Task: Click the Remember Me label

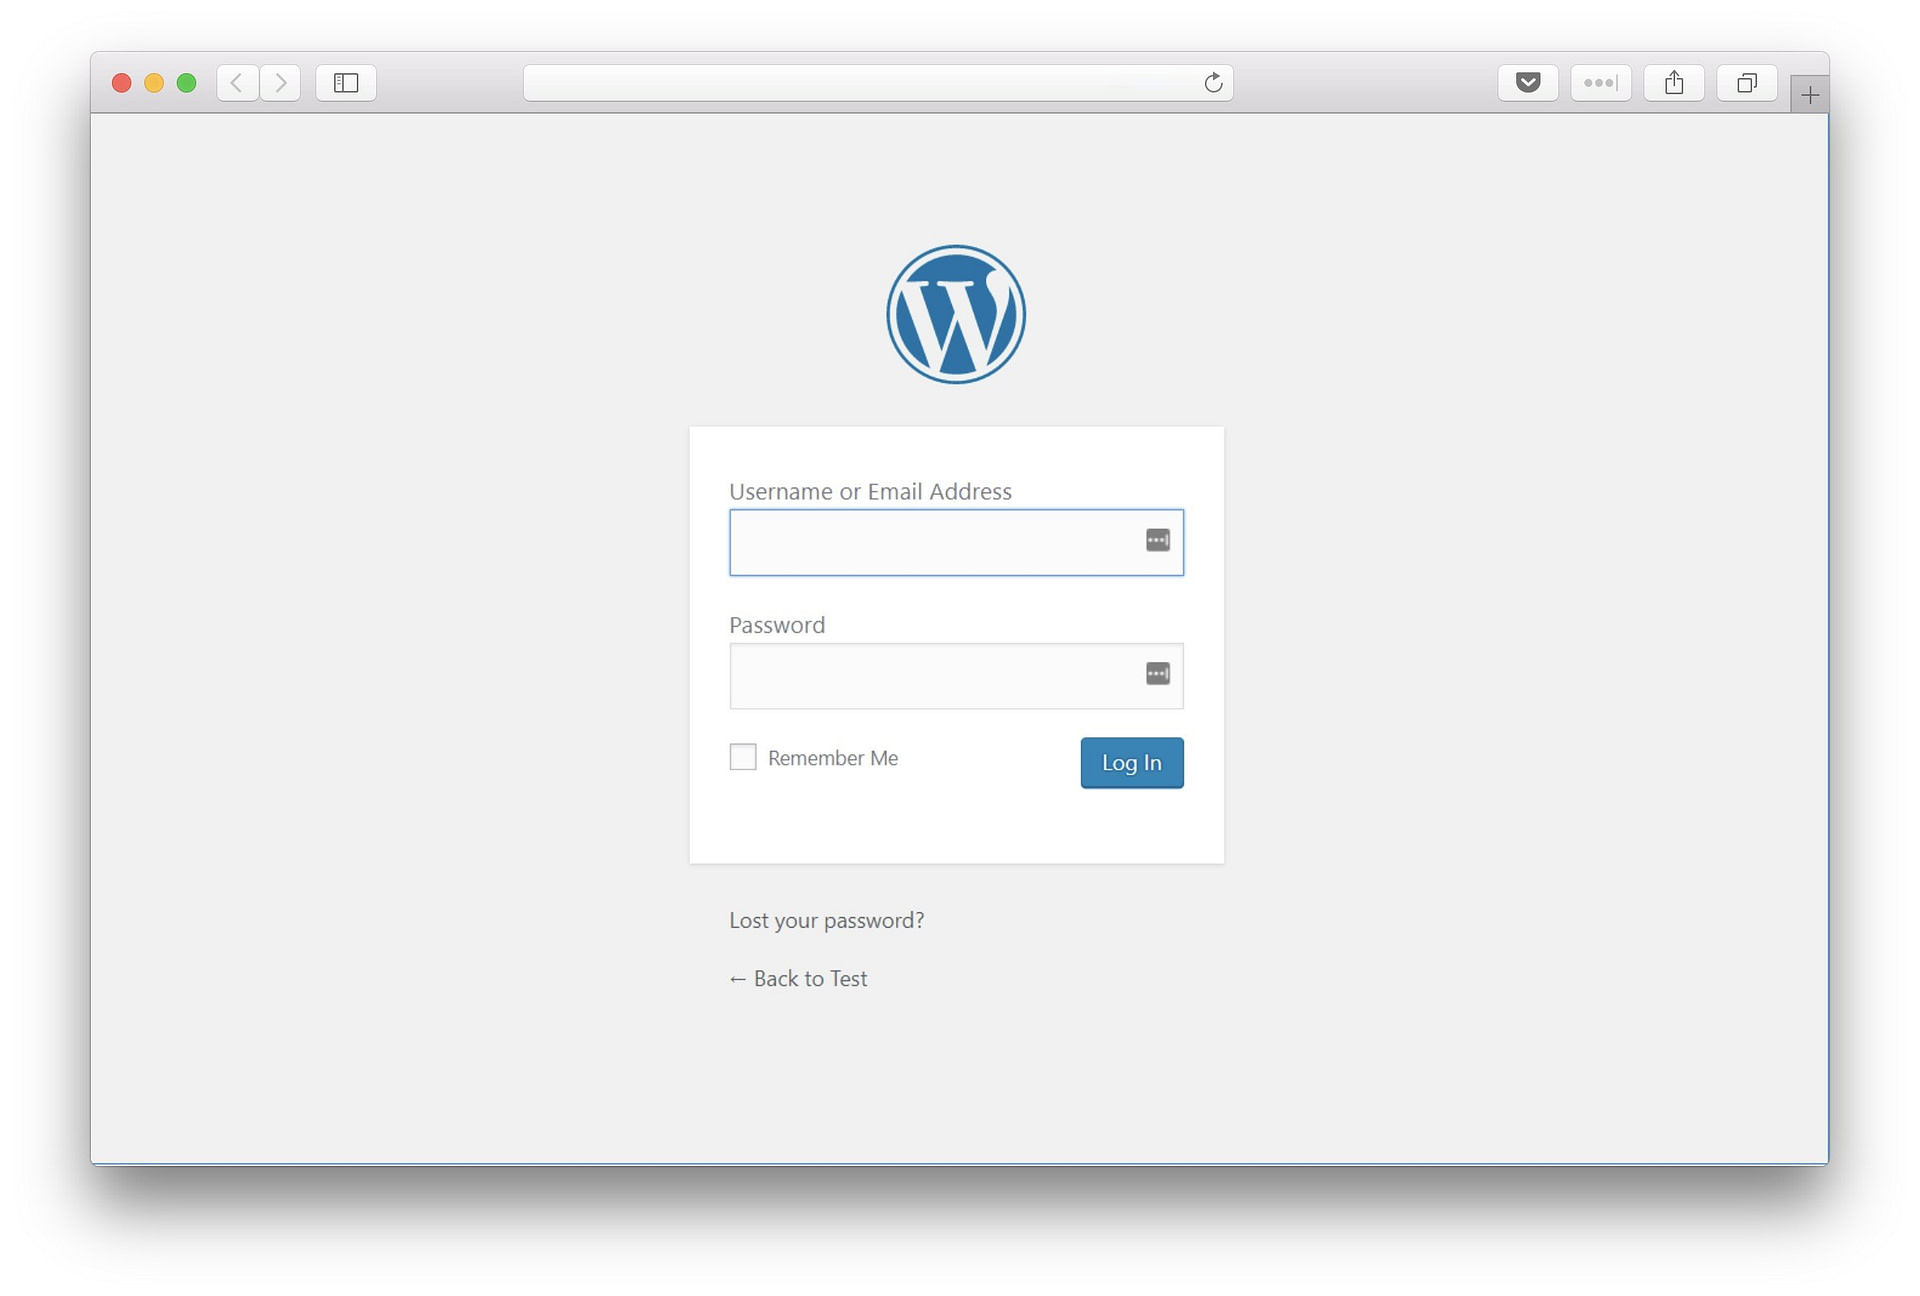Action: pyautogui.click(x=833, y=758)
